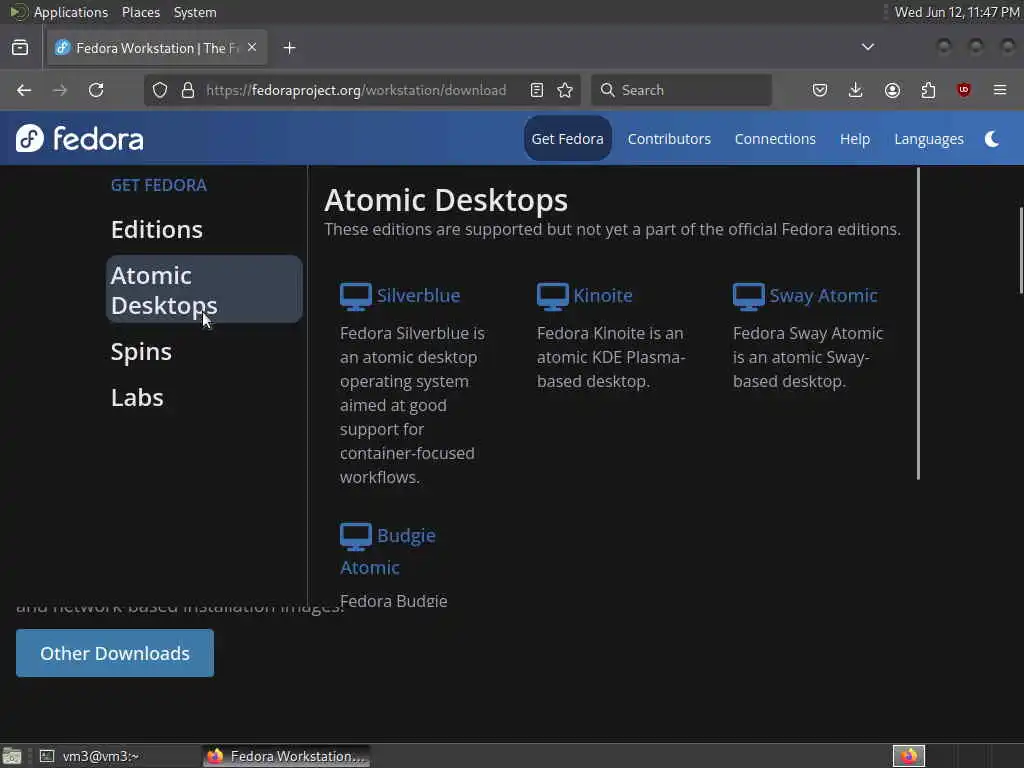Image resolution: width=1024 pixels, height=768 pixels.
Task: Click the Other Downloads button
Action: point(115,653)
